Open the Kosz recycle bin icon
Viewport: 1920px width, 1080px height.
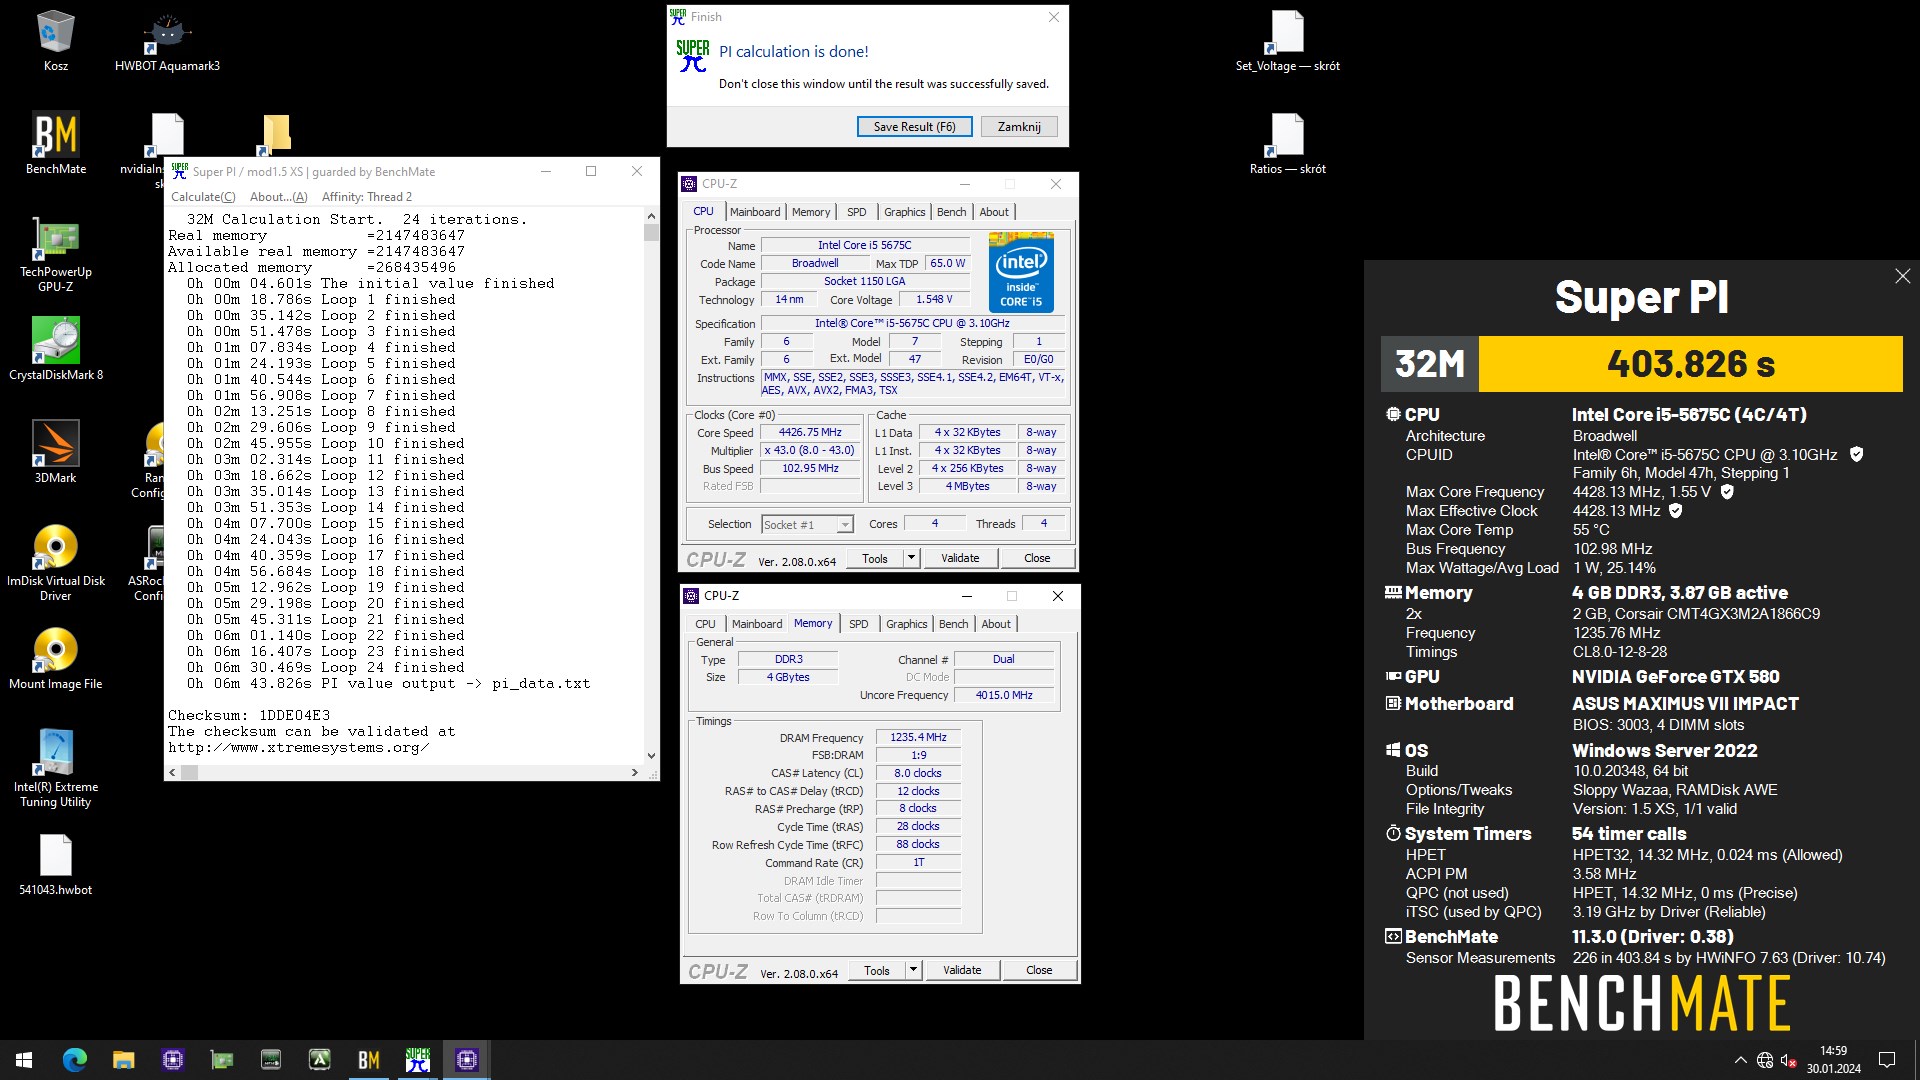coord(56,41)
